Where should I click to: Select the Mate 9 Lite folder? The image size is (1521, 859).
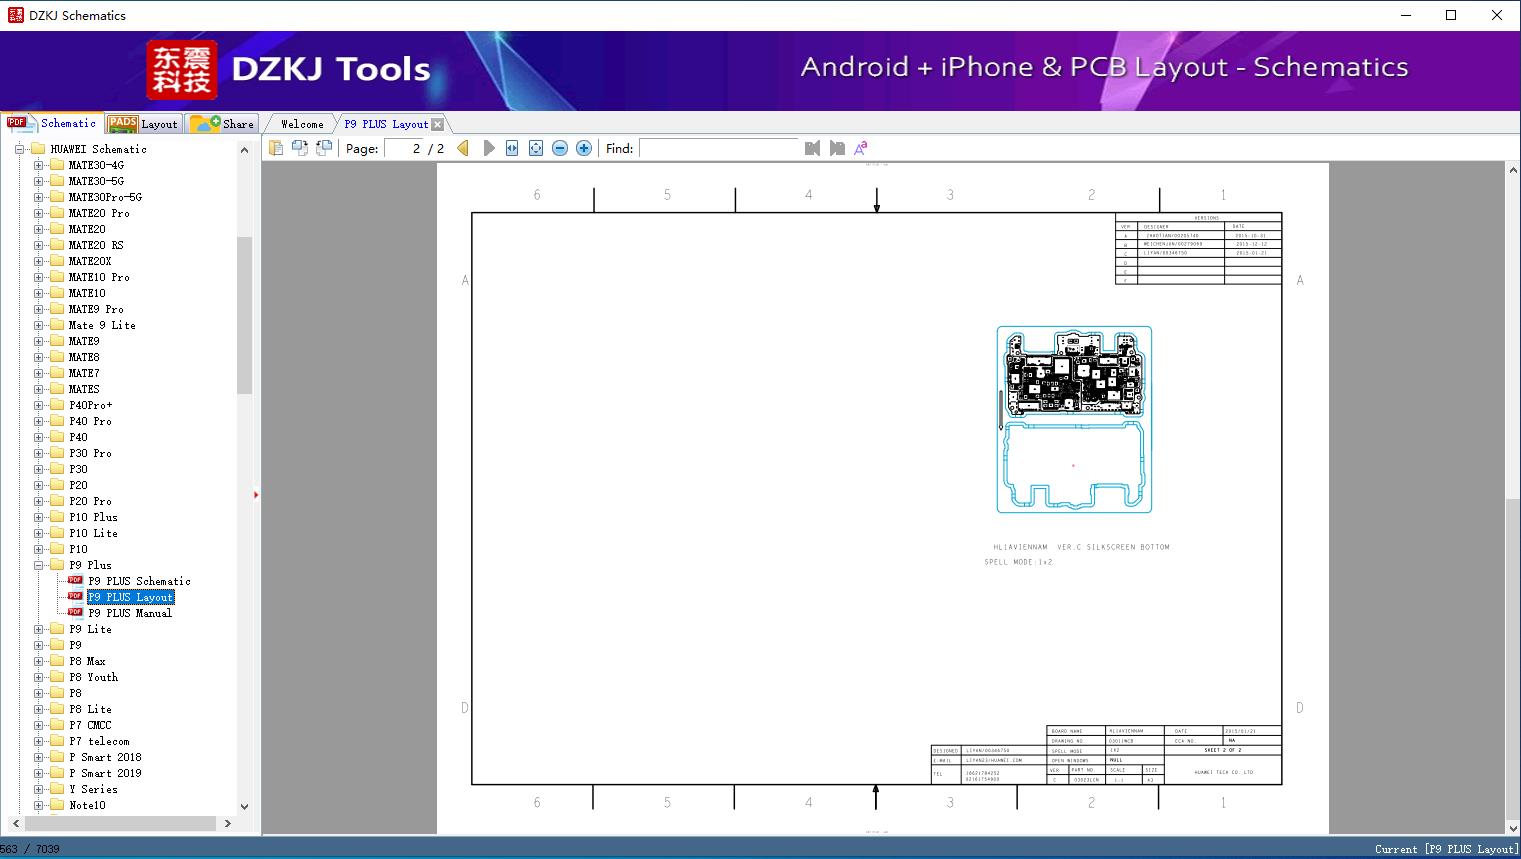[102, 325]
